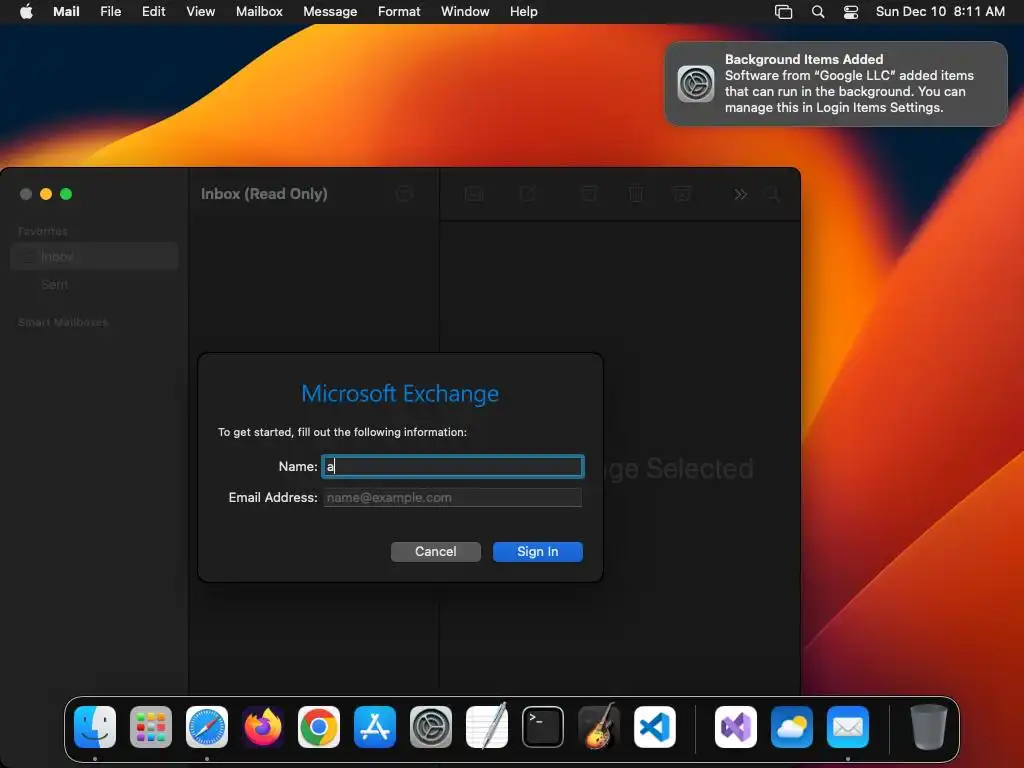Viewport: 1024px width, 768px height.
Task: Click the trash Delete icon in Mail toolbar
Action: 635,193
